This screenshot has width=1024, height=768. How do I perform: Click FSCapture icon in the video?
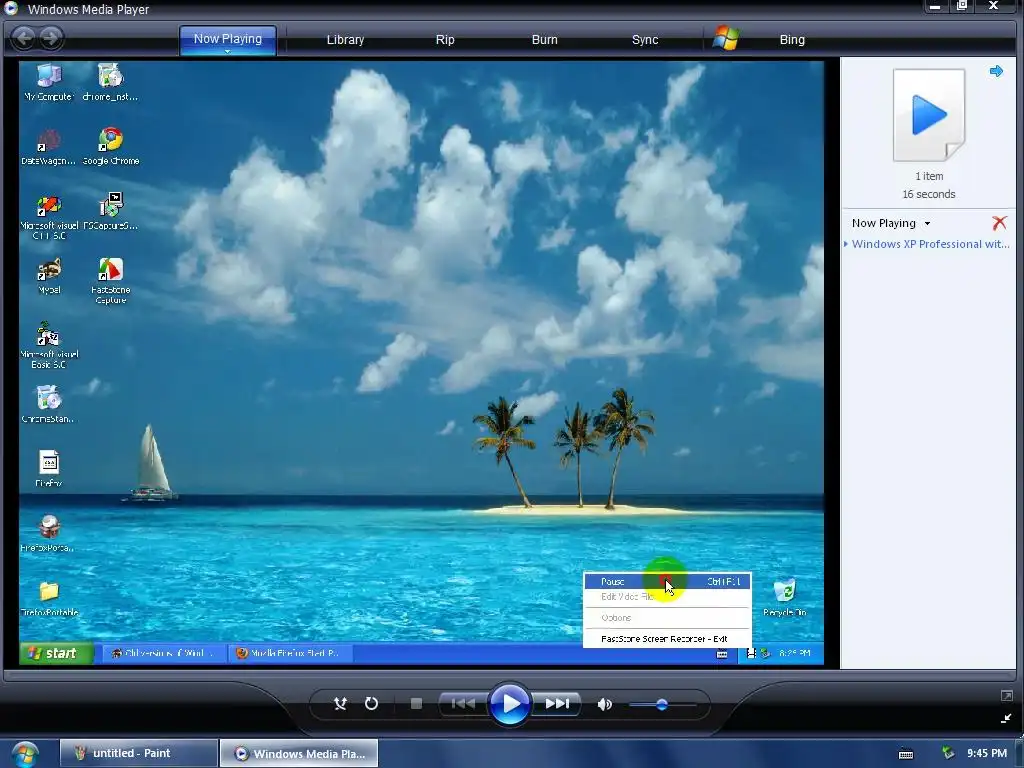tap(110, 212)
